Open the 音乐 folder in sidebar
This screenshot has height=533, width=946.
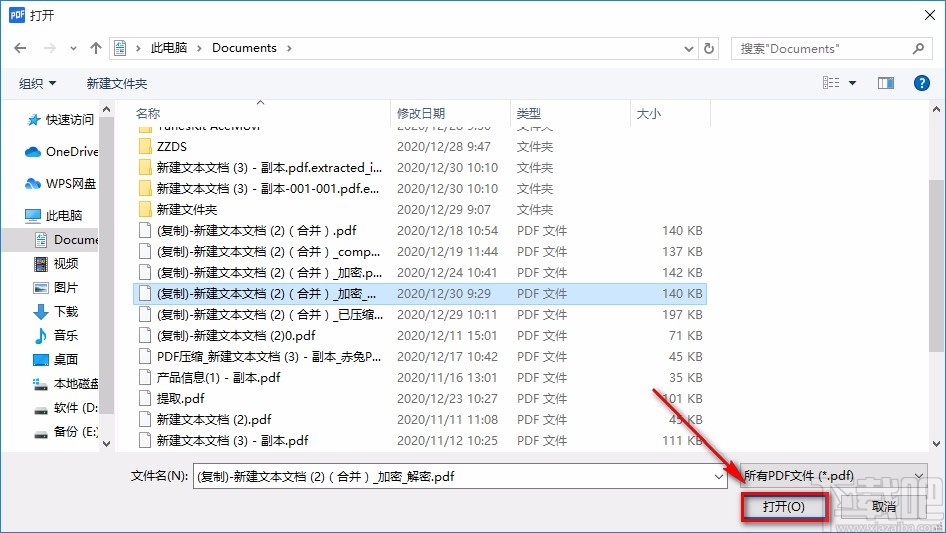click(x=56, y=335)
